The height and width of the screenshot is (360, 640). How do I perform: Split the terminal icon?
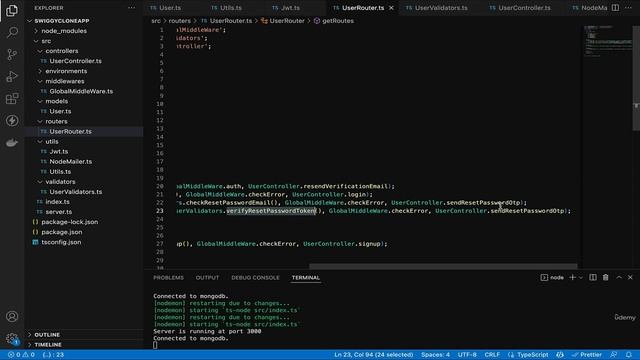(x=593, y=278)
